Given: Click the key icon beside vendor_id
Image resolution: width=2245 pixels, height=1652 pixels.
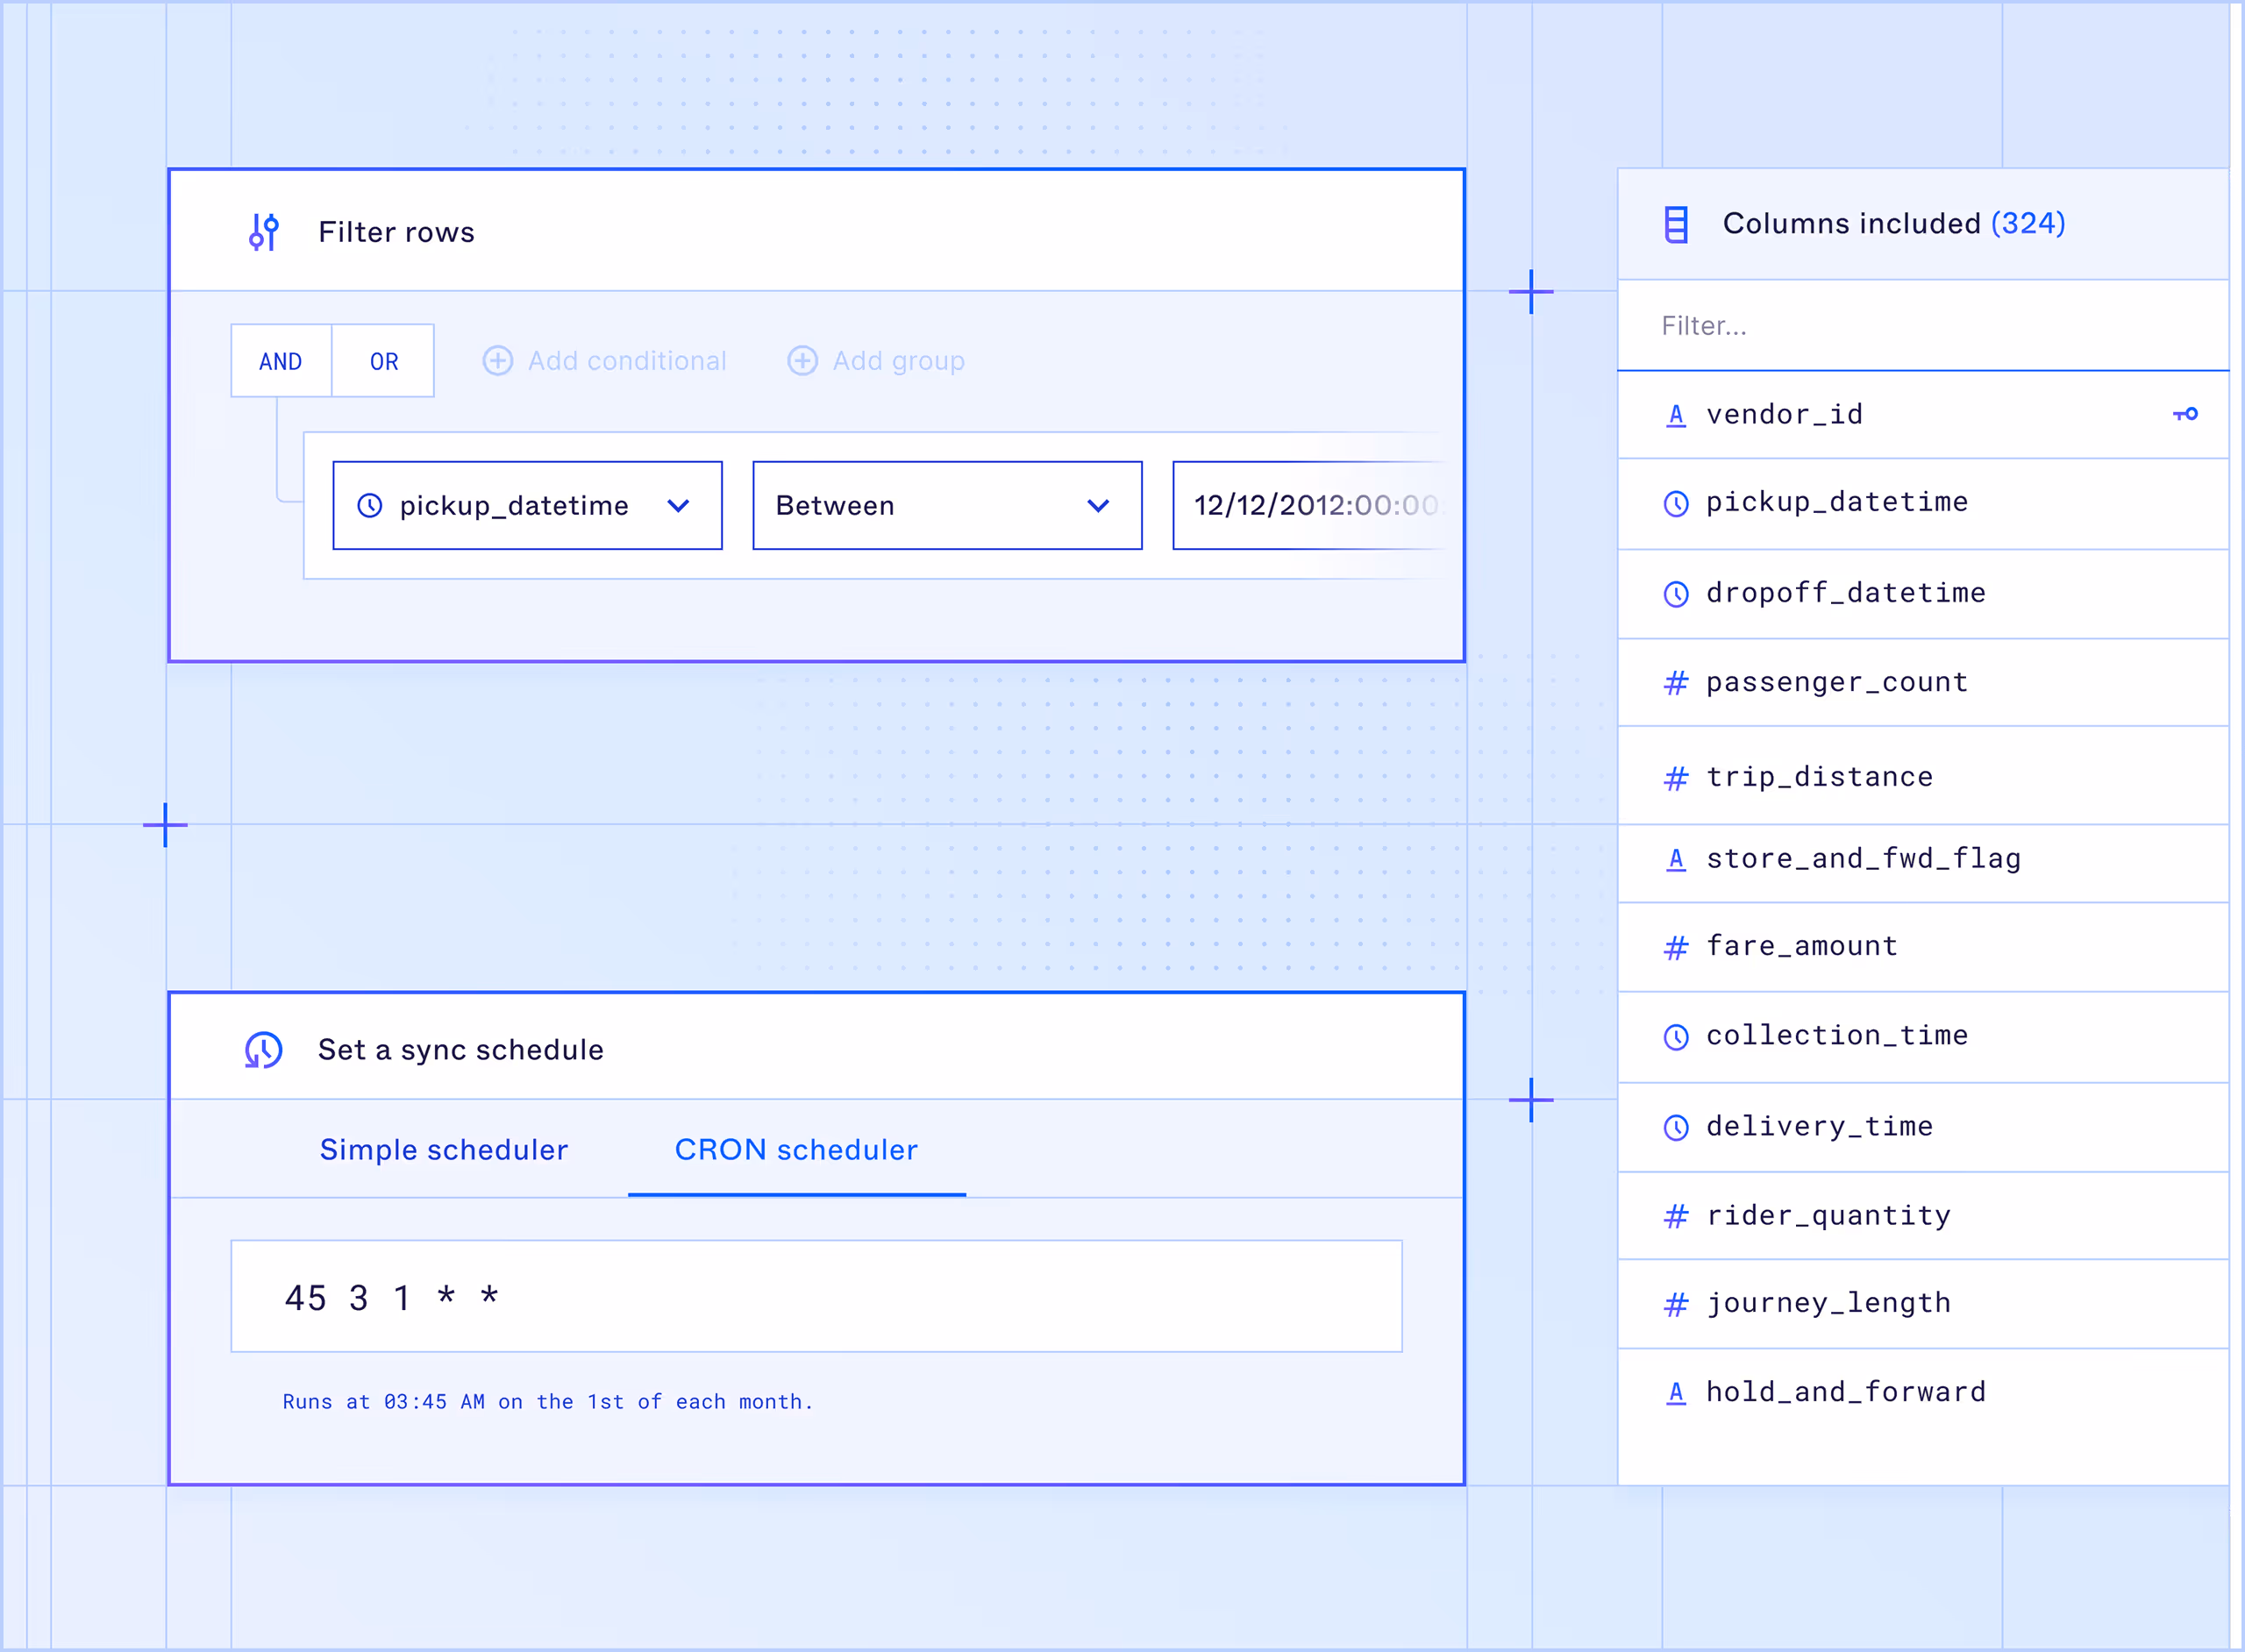Looking at the screenshot, I should tap(2185, 414).
